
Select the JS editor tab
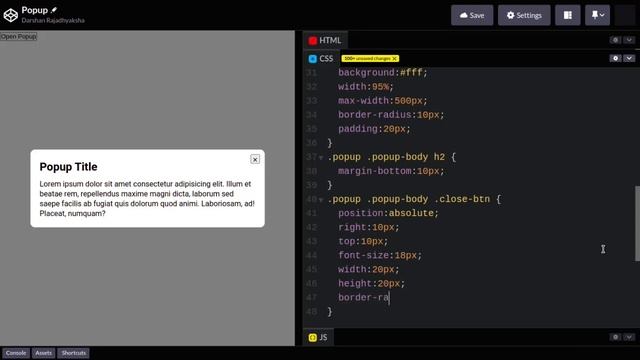pos(318,337)
